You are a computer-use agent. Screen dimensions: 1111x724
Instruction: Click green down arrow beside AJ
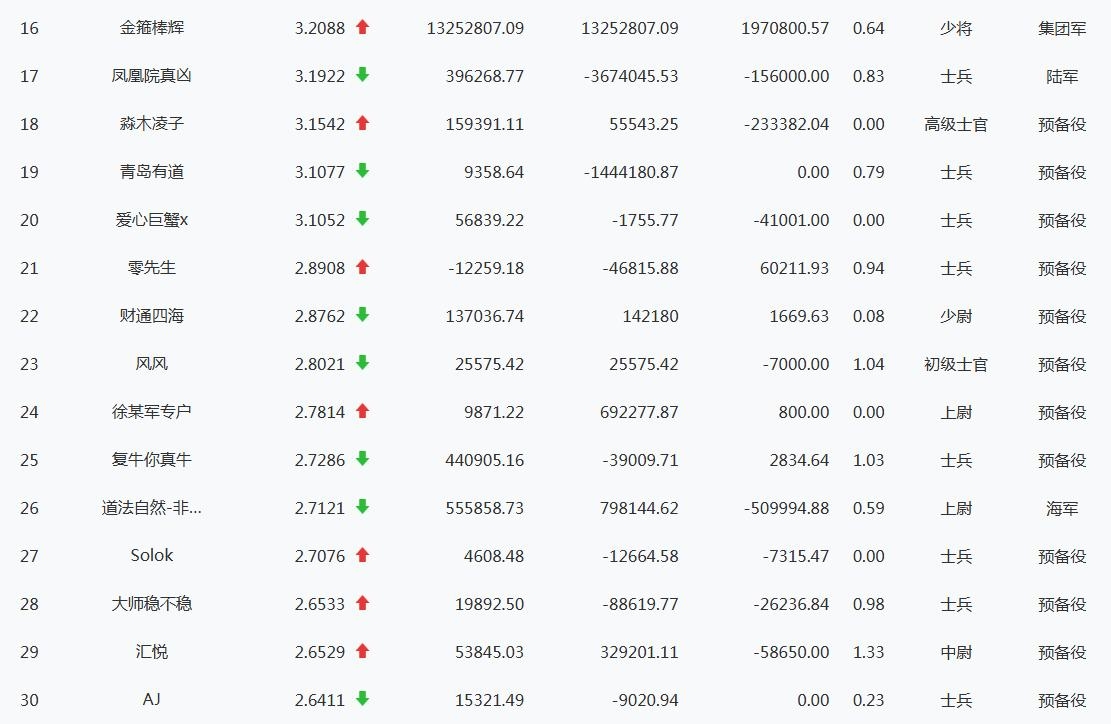[362, 699]
